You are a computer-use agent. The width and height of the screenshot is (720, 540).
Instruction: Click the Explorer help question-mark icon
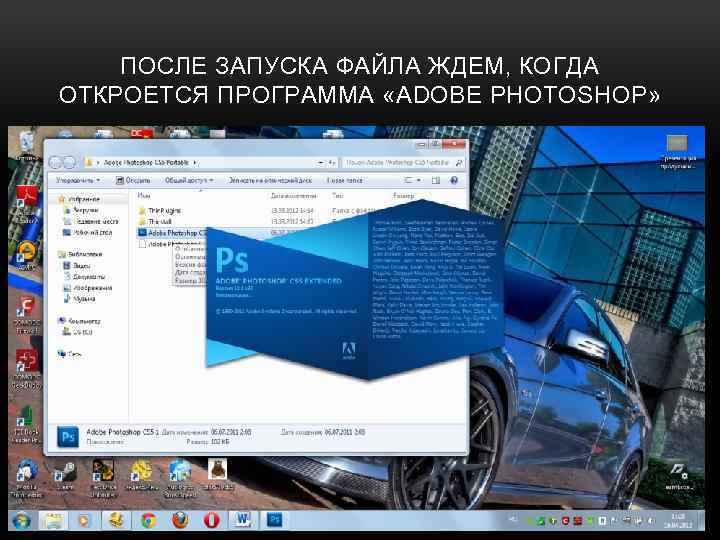pyautogui.click(x=454, y=180)
